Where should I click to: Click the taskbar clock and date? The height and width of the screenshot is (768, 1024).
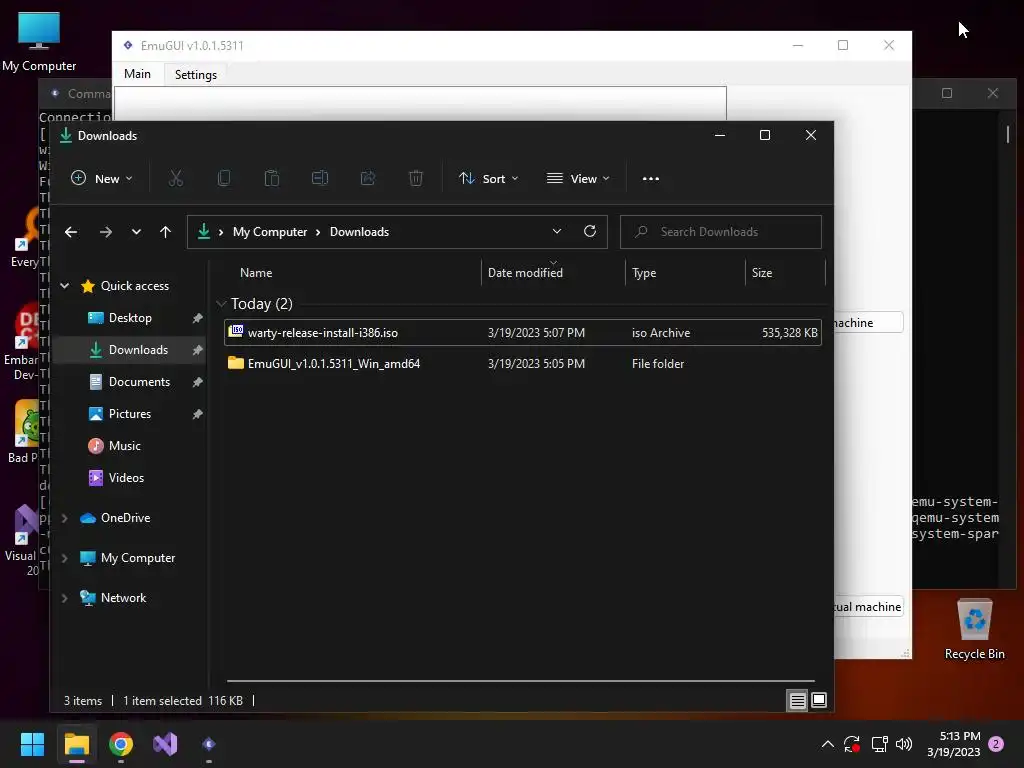(x=953, y=744)
